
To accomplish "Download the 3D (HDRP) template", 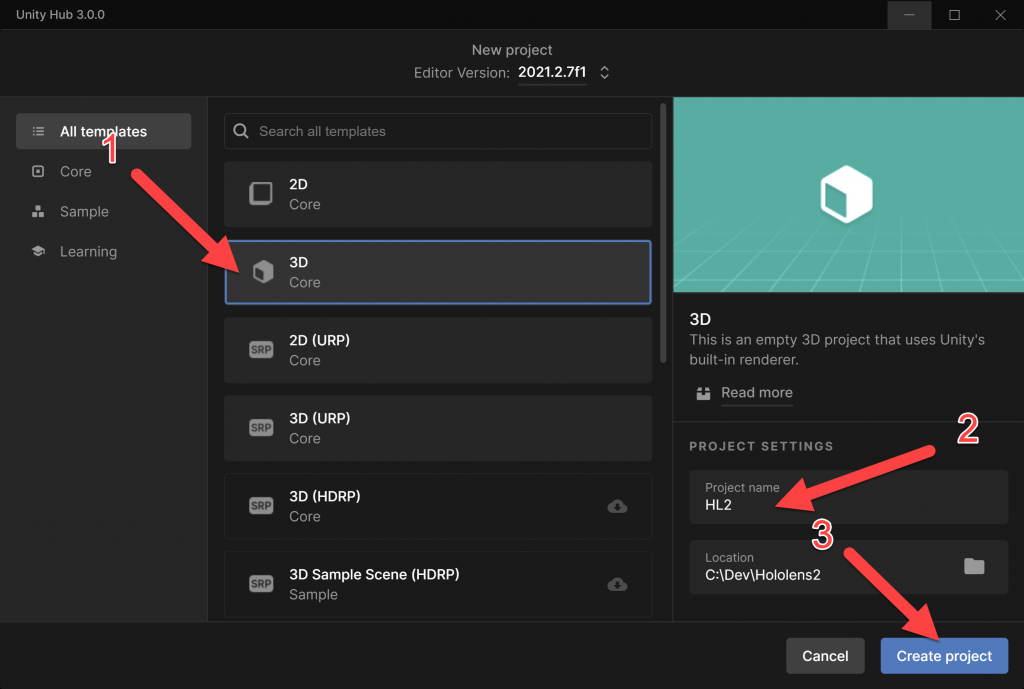I will (617, 506).
